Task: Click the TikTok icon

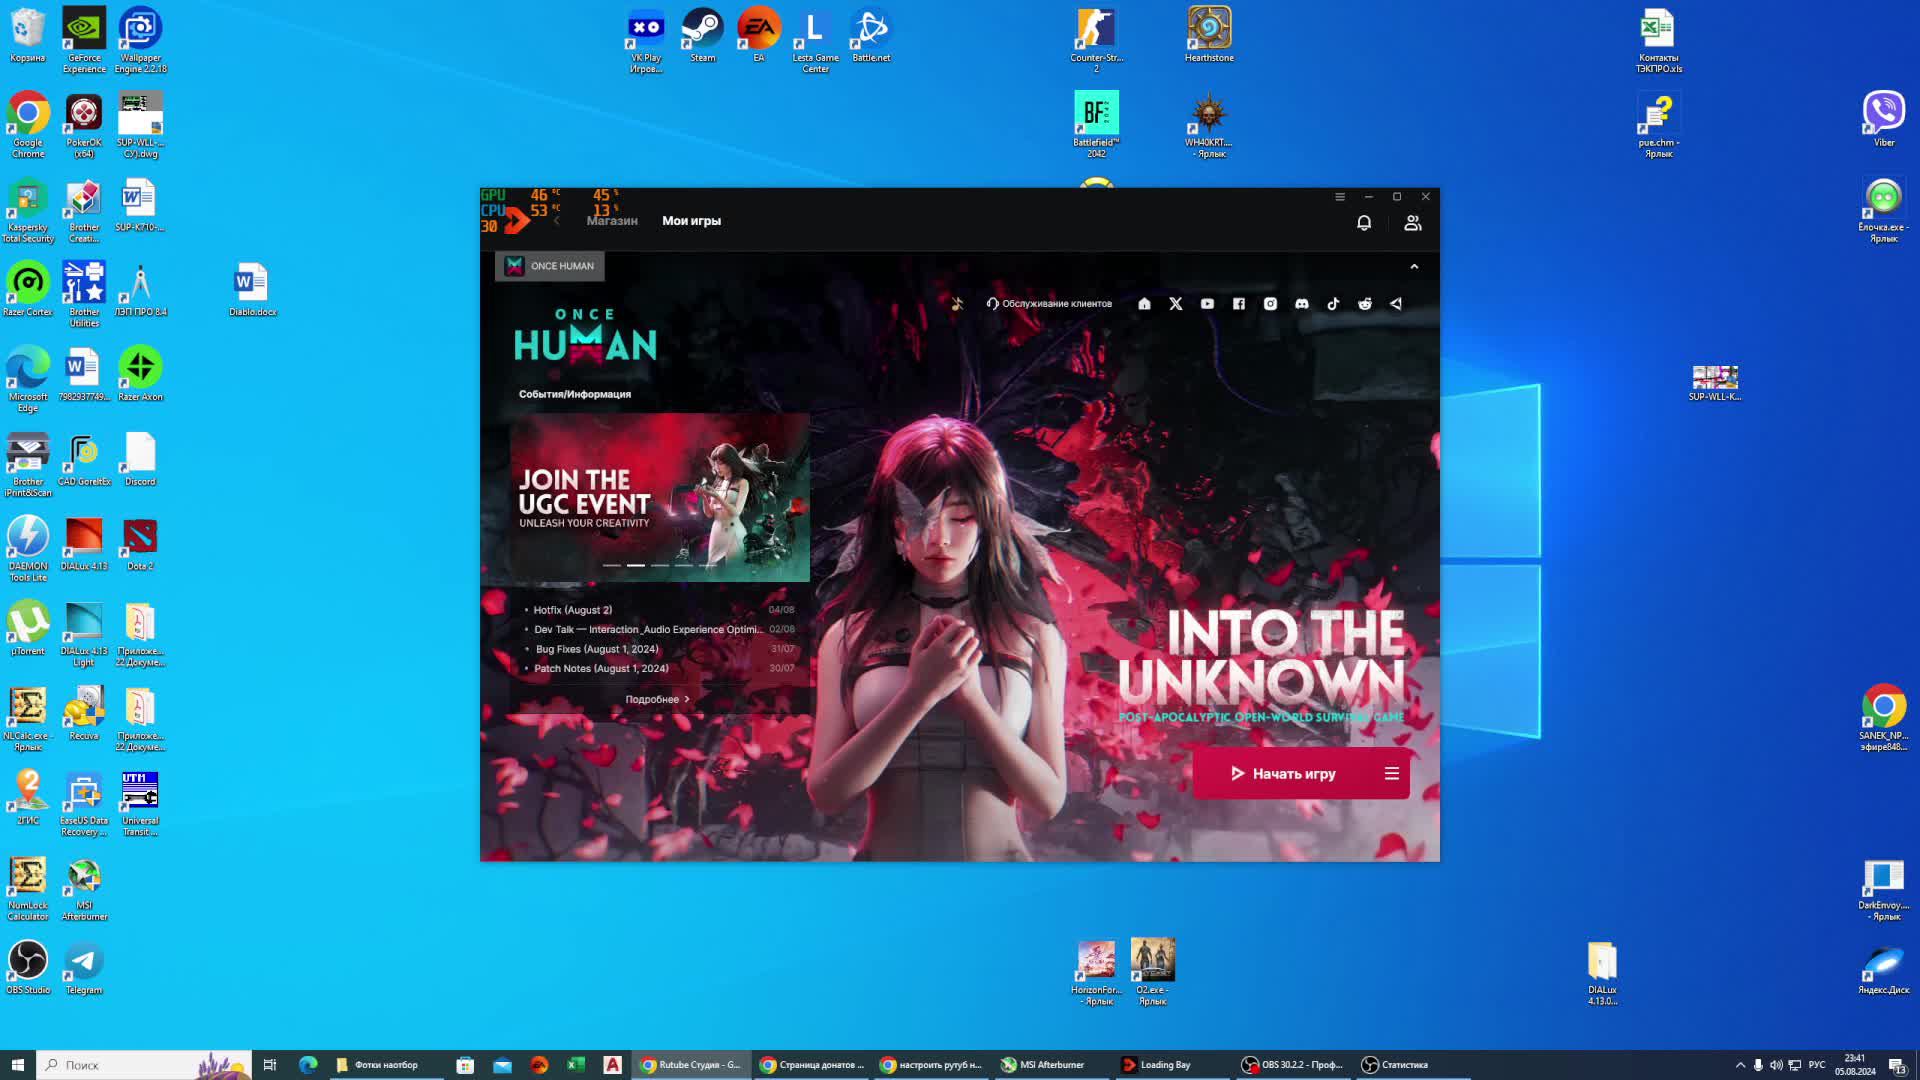Action: pos(1333,304)
